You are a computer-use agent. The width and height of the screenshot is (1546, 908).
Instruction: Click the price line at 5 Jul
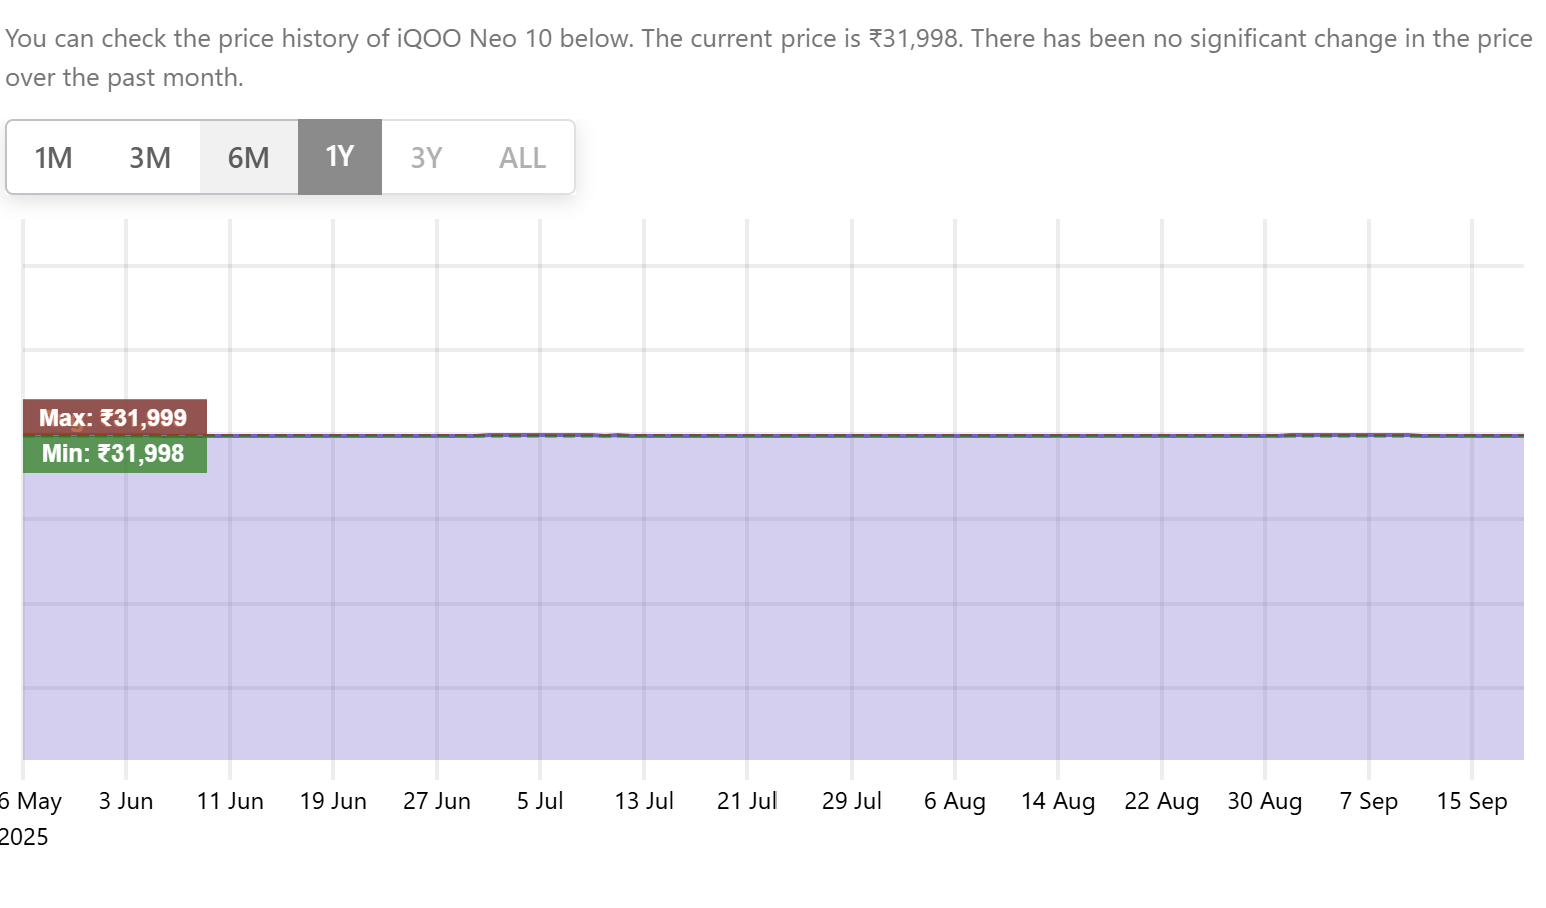click(x=540, y=435)
